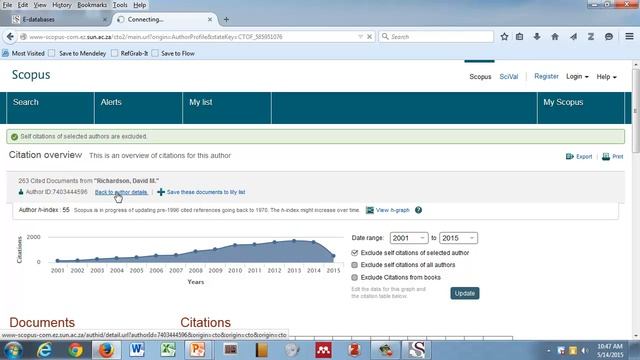Check Exclude self citations of all authors
The width and height of the screenshot is (640, 360).
click(x=354, y=265)
